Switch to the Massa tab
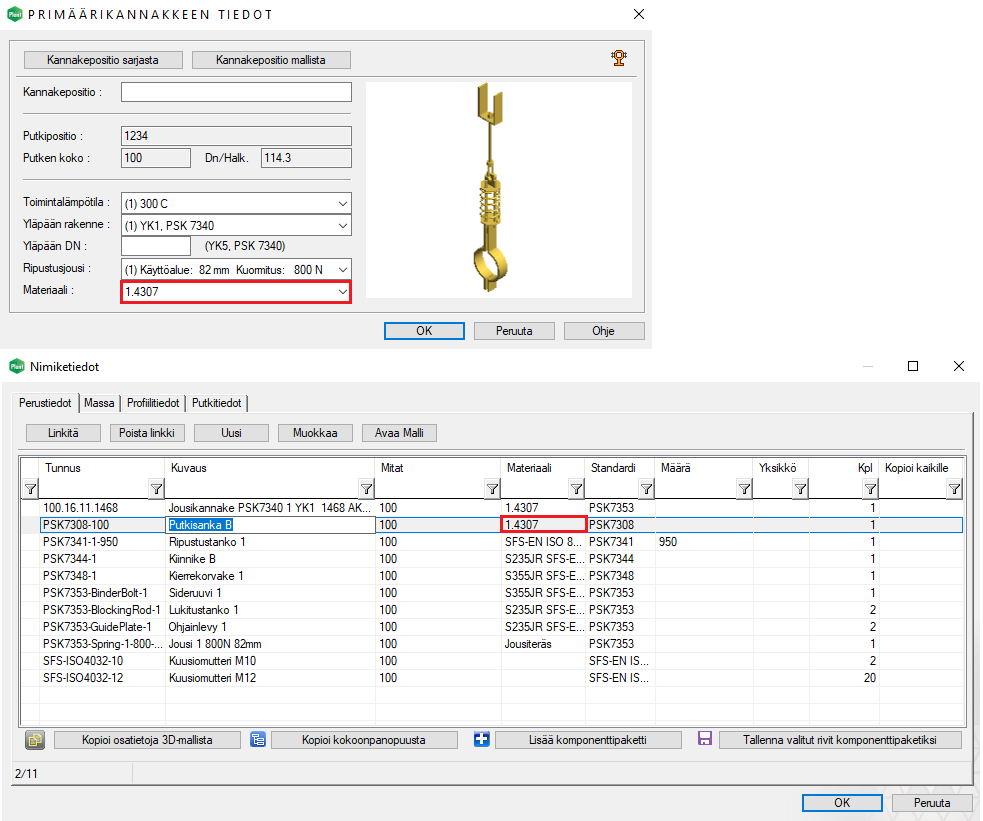This screenshot has width=983, height=821. (x=99, y=403)
